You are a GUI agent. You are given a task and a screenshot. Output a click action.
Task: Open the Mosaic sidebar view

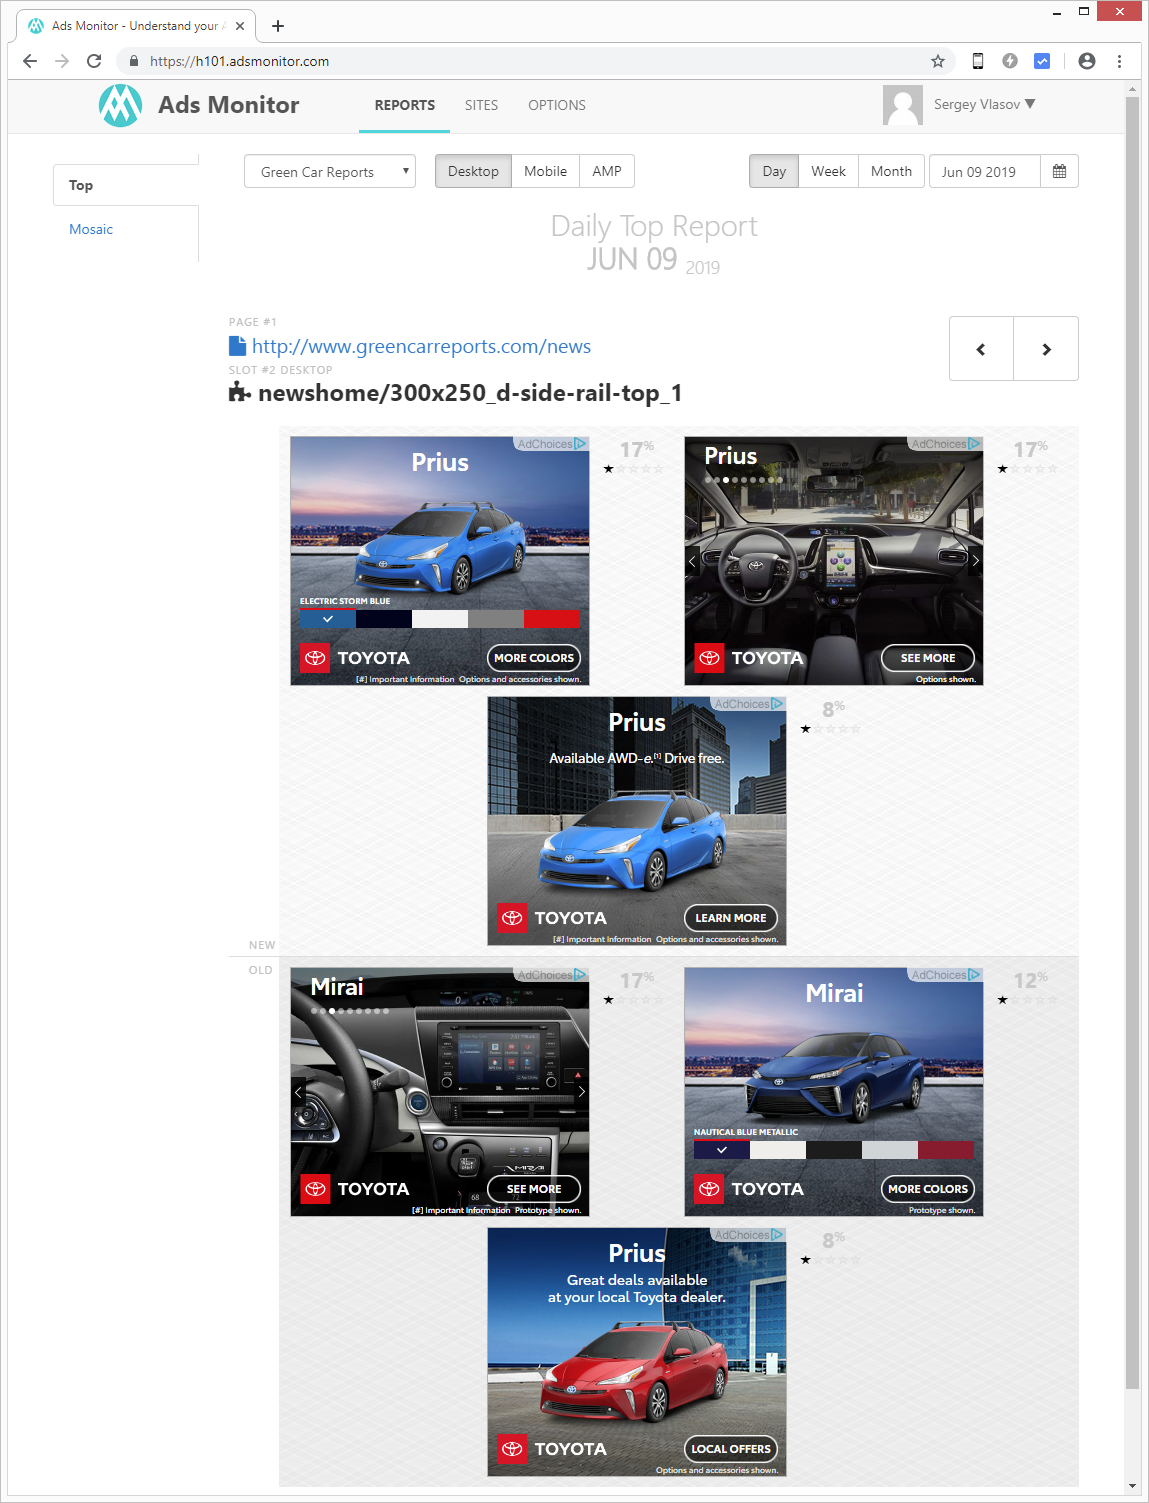91,229
